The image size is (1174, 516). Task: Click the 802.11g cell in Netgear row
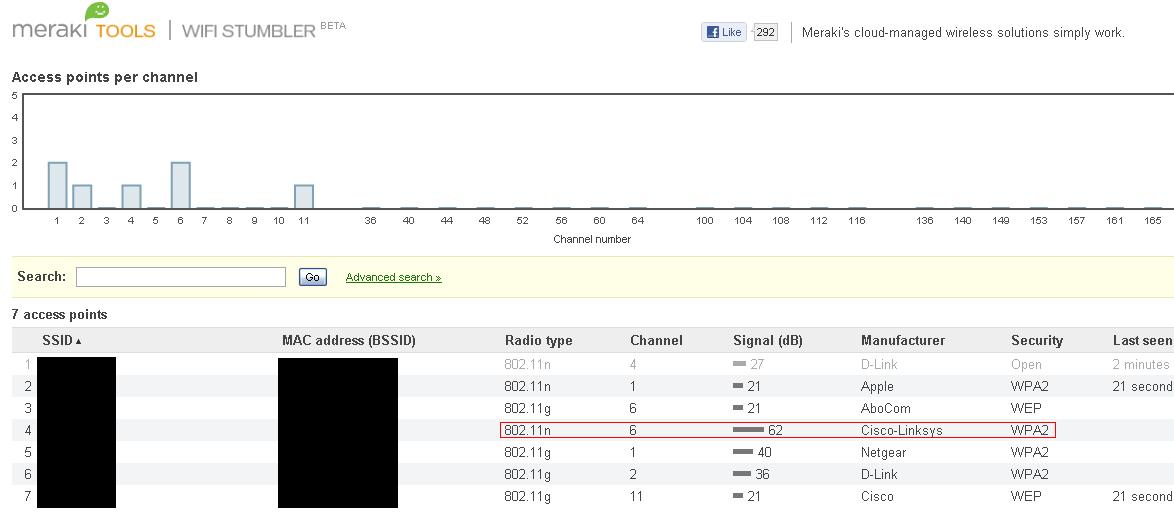527,452
